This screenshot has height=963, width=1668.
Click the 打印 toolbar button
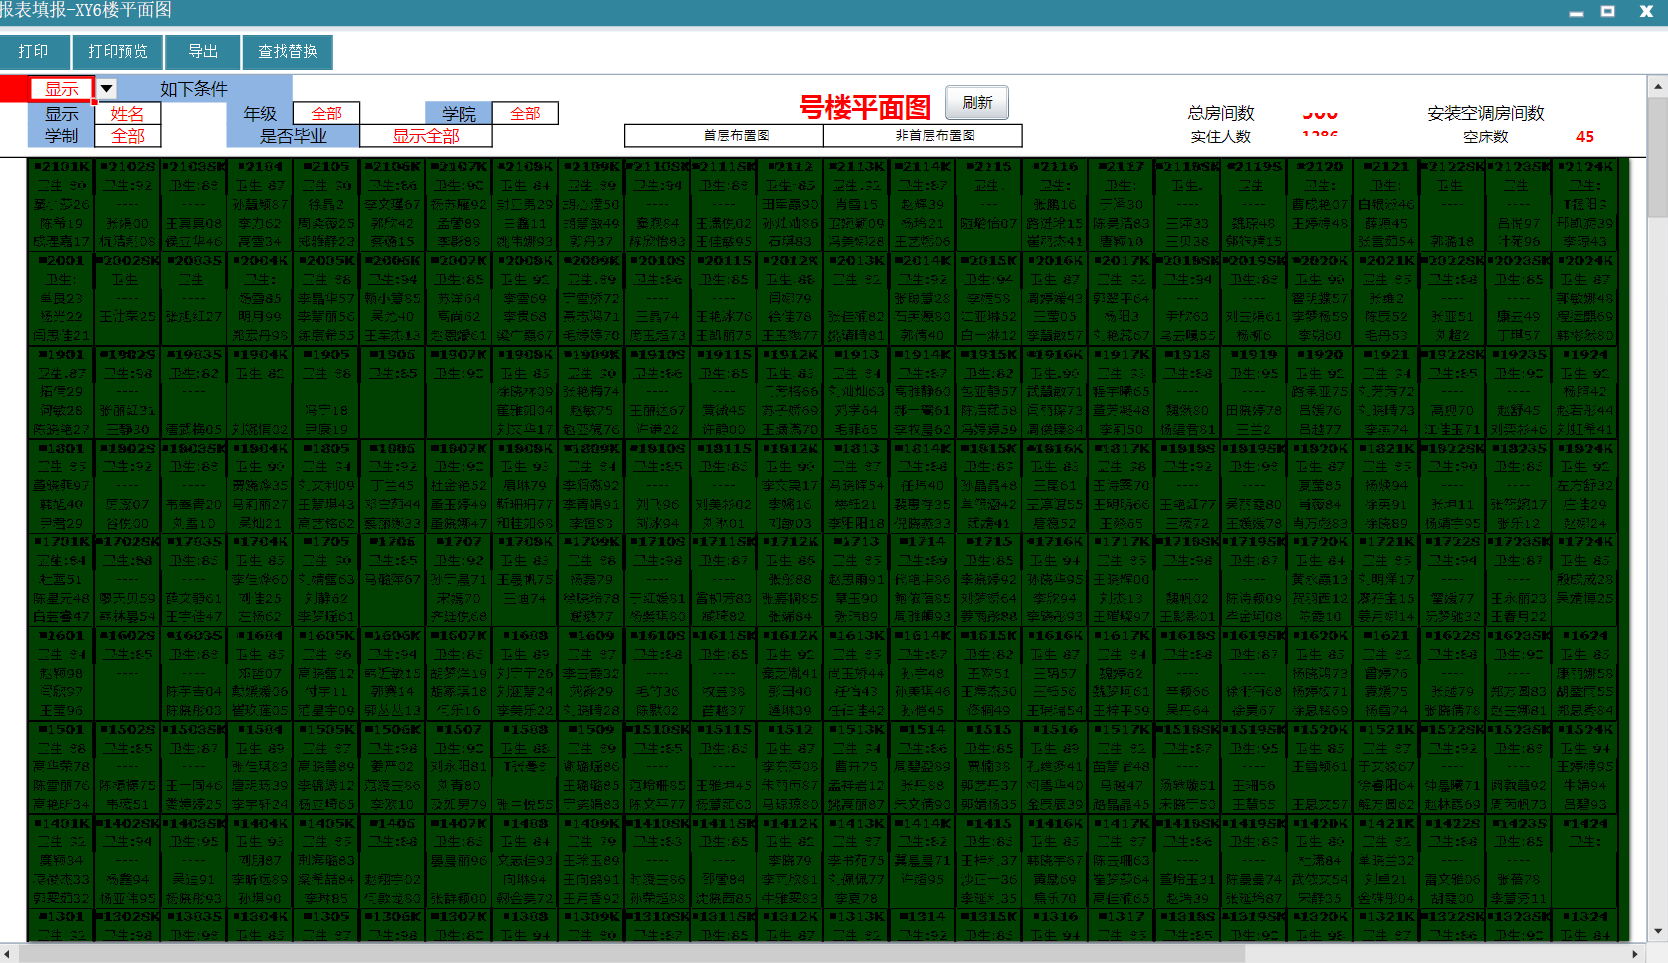click(34, 51)
